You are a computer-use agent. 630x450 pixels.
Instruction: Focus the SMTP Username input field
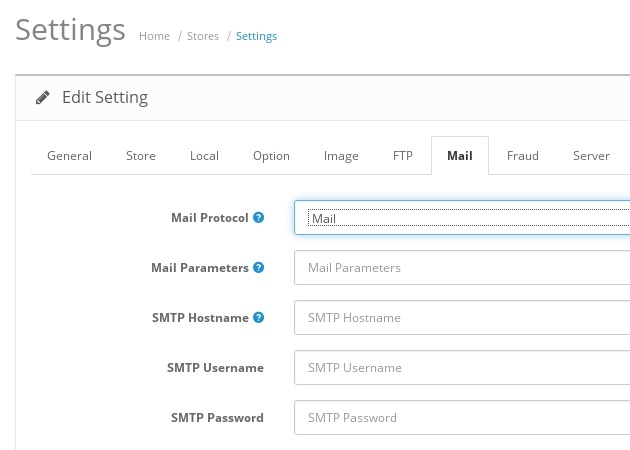coord(462,368)
